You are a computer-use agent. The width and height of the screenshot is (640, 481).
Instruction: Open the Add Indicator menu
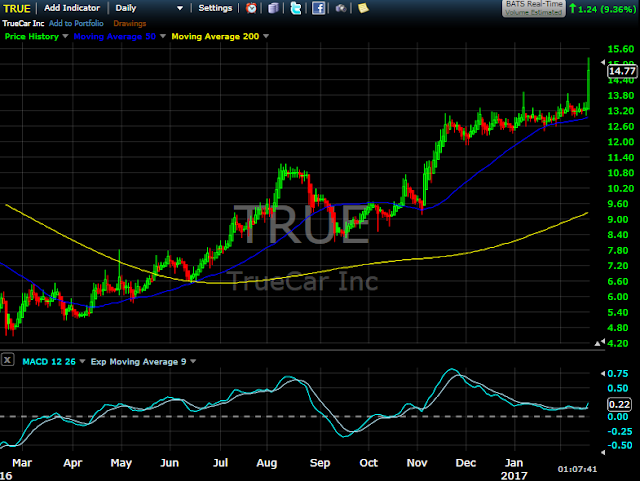point(72,8)
